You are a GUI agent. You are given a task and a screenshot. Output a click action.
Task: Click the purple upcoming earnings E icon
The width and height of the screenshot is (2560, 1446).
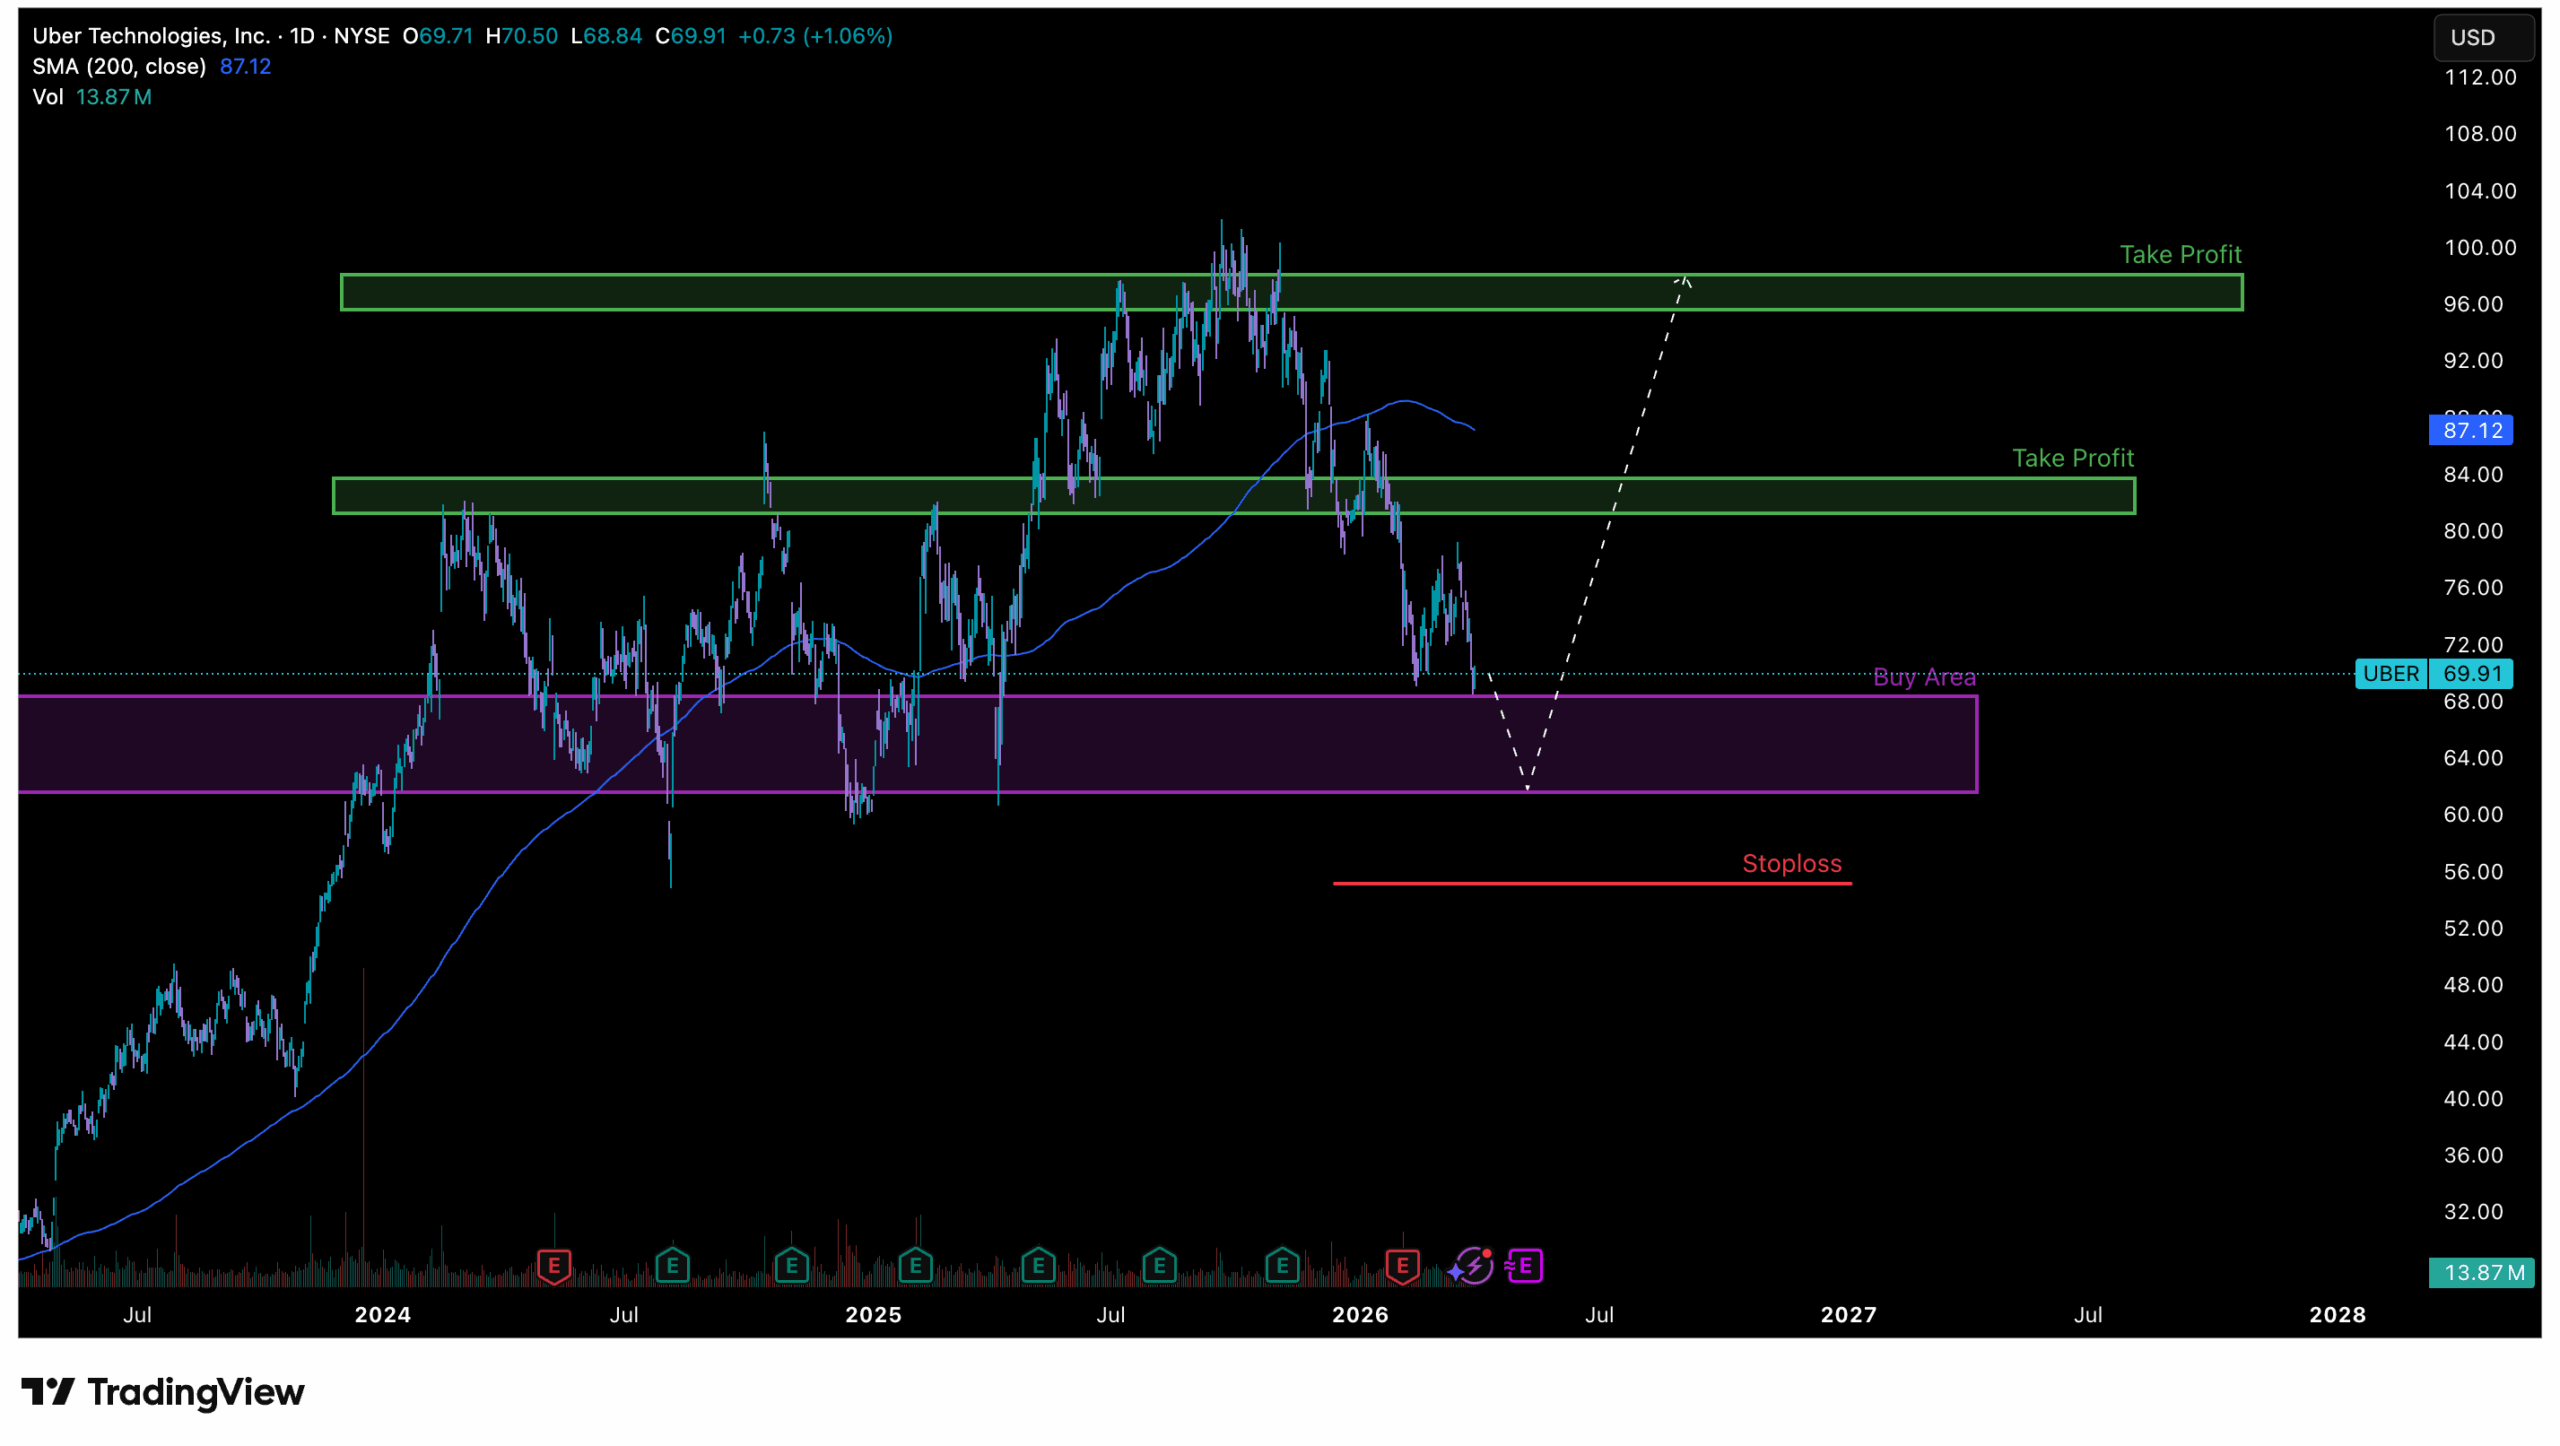[1524, 1267]
